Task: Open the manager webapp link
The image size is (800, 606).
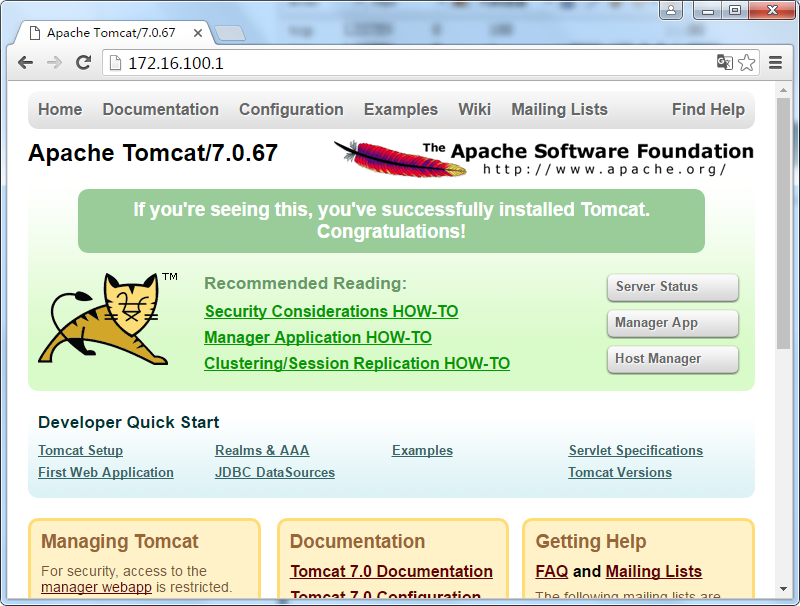Action: pos(96,588)
